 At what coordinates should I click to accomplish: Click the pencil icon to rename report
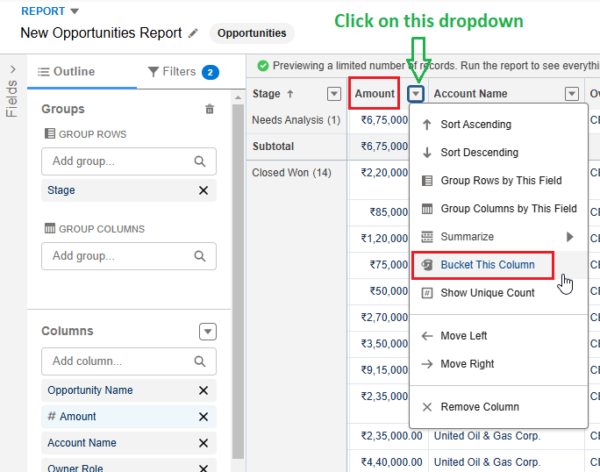click(193, 33)
